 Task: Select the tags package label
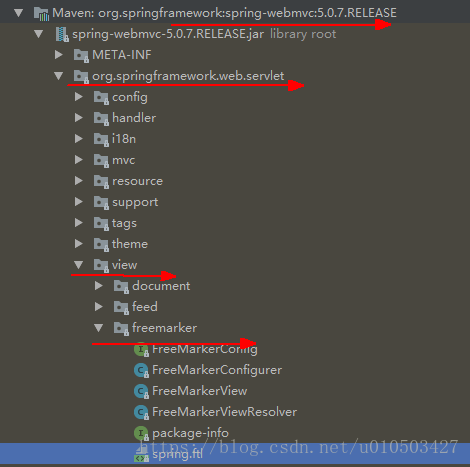(124, 223)
